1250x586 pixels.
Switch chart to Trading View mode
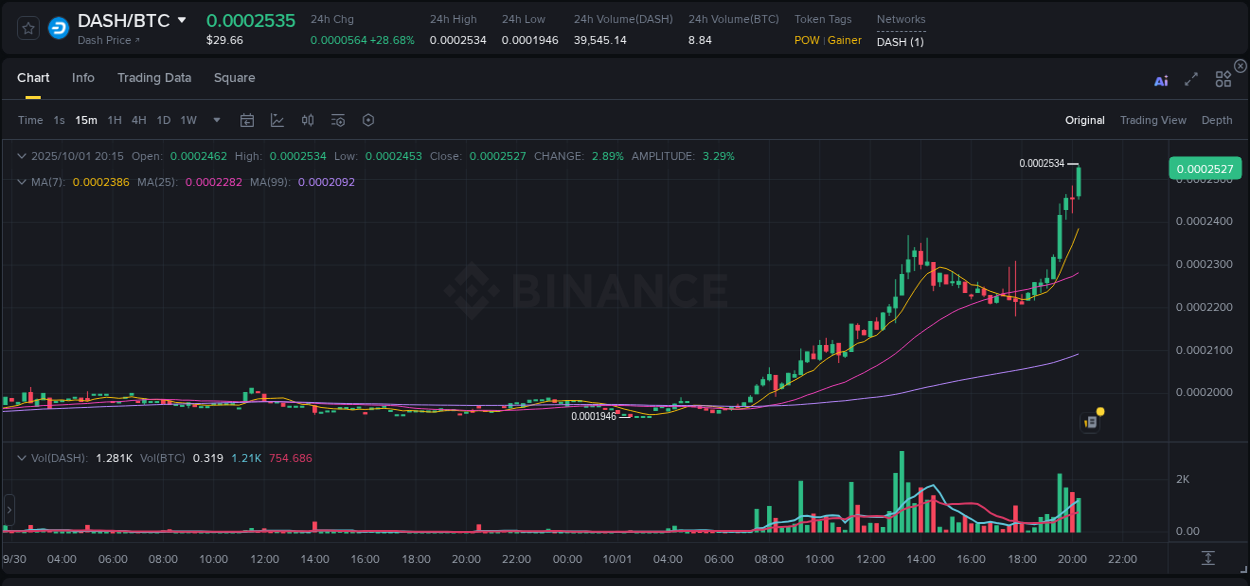(1153, 120)
